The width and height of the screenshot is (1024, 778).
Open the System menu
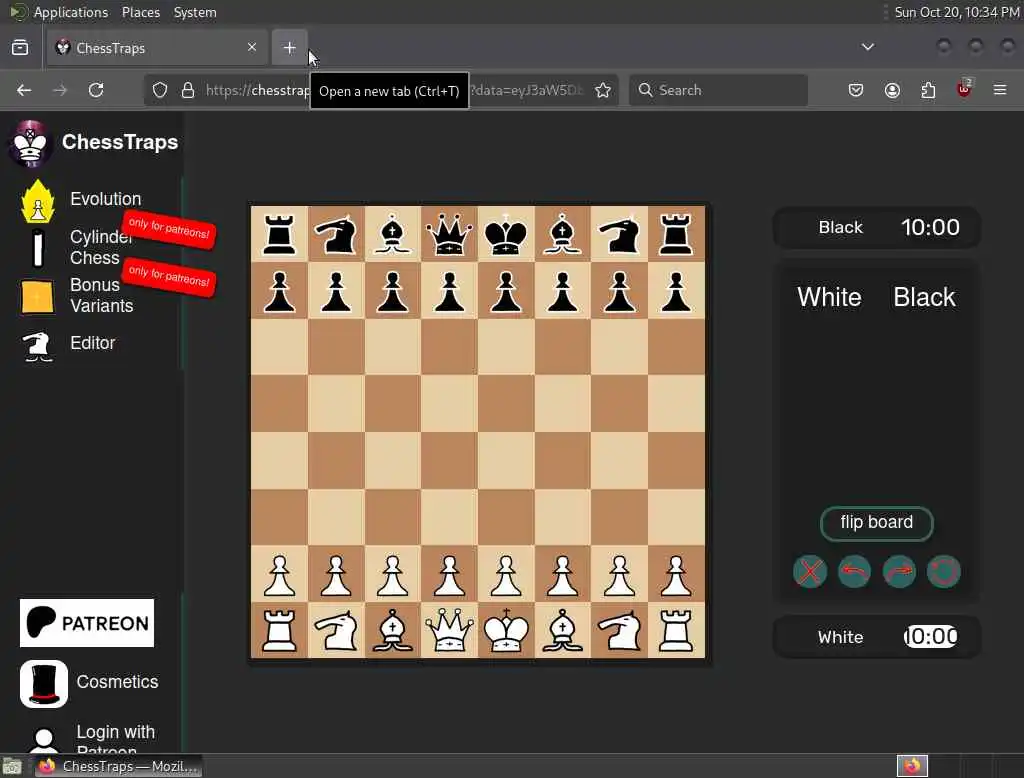[195, 12]
